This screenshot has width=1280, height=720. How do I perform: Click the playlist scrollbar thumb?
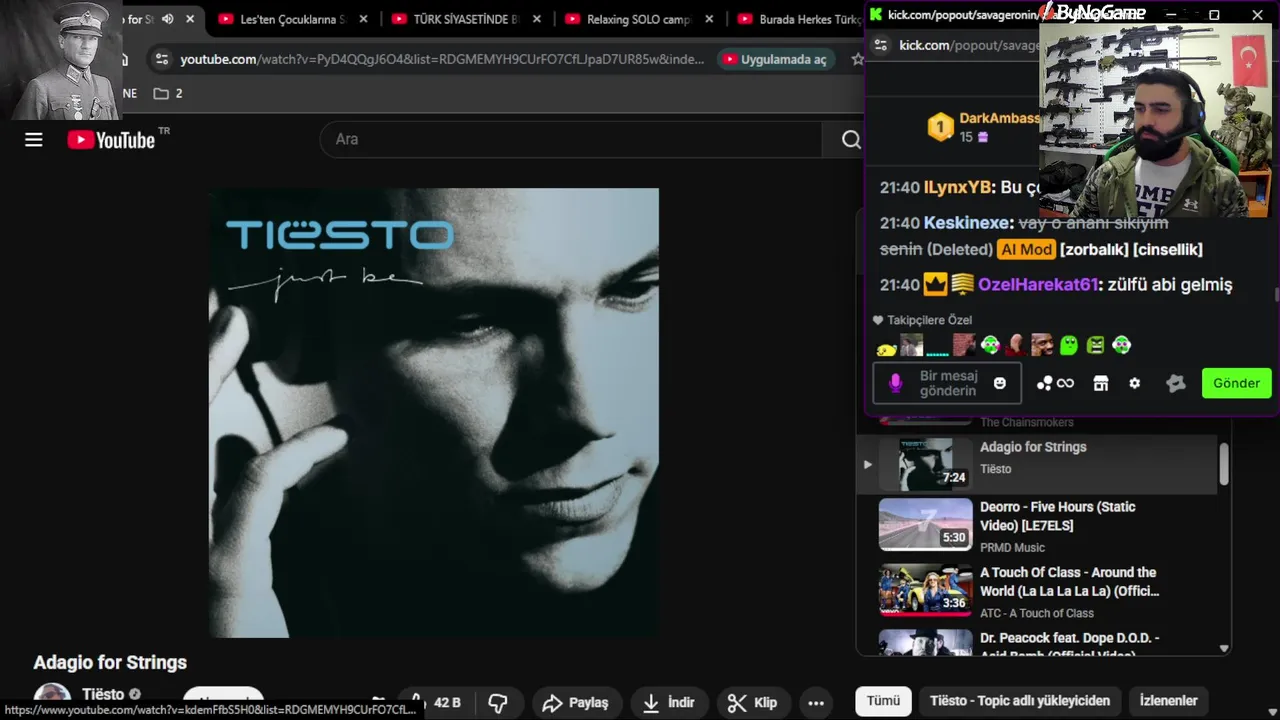click(x=1224, y=462)
